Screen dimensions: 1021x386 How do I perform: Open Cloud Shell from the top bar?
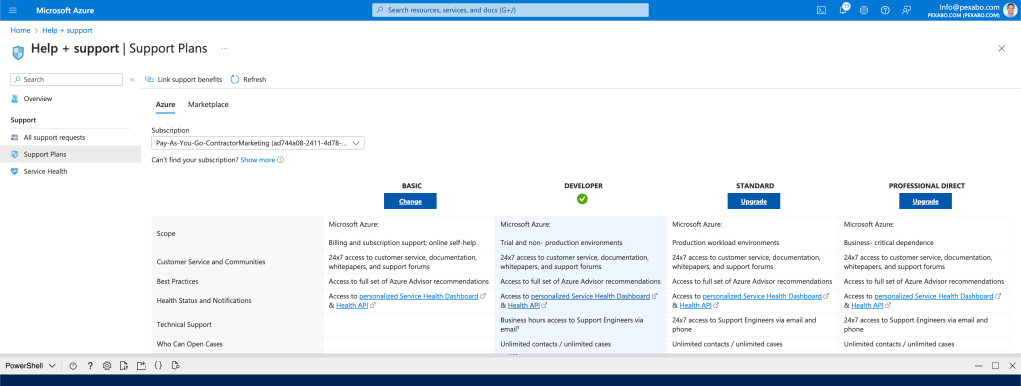click(x=822, y=10)
